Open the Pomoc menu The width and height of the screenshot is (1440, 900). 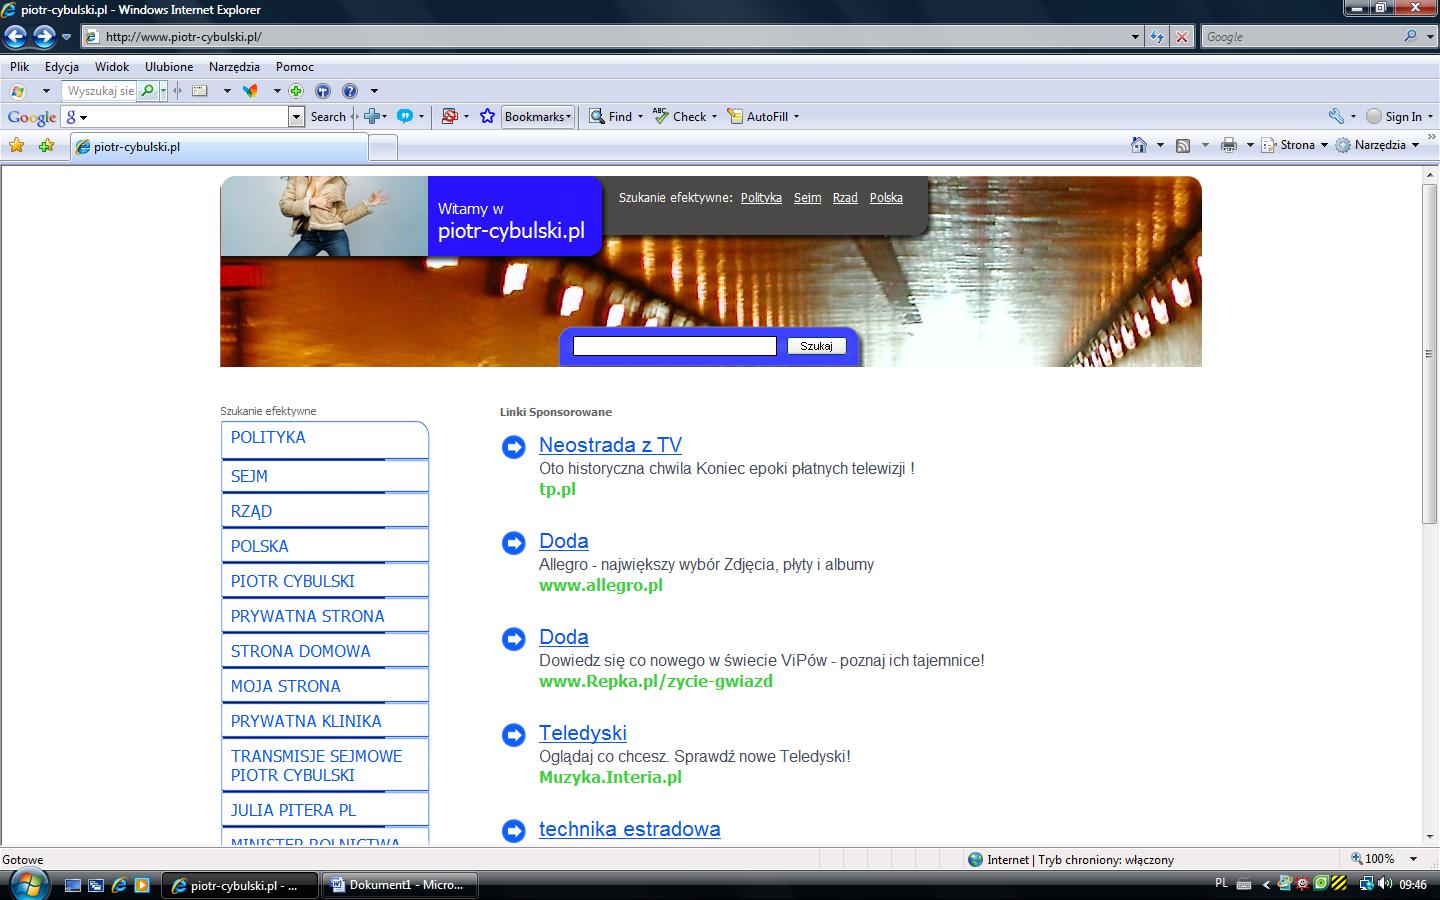(295, 67)
